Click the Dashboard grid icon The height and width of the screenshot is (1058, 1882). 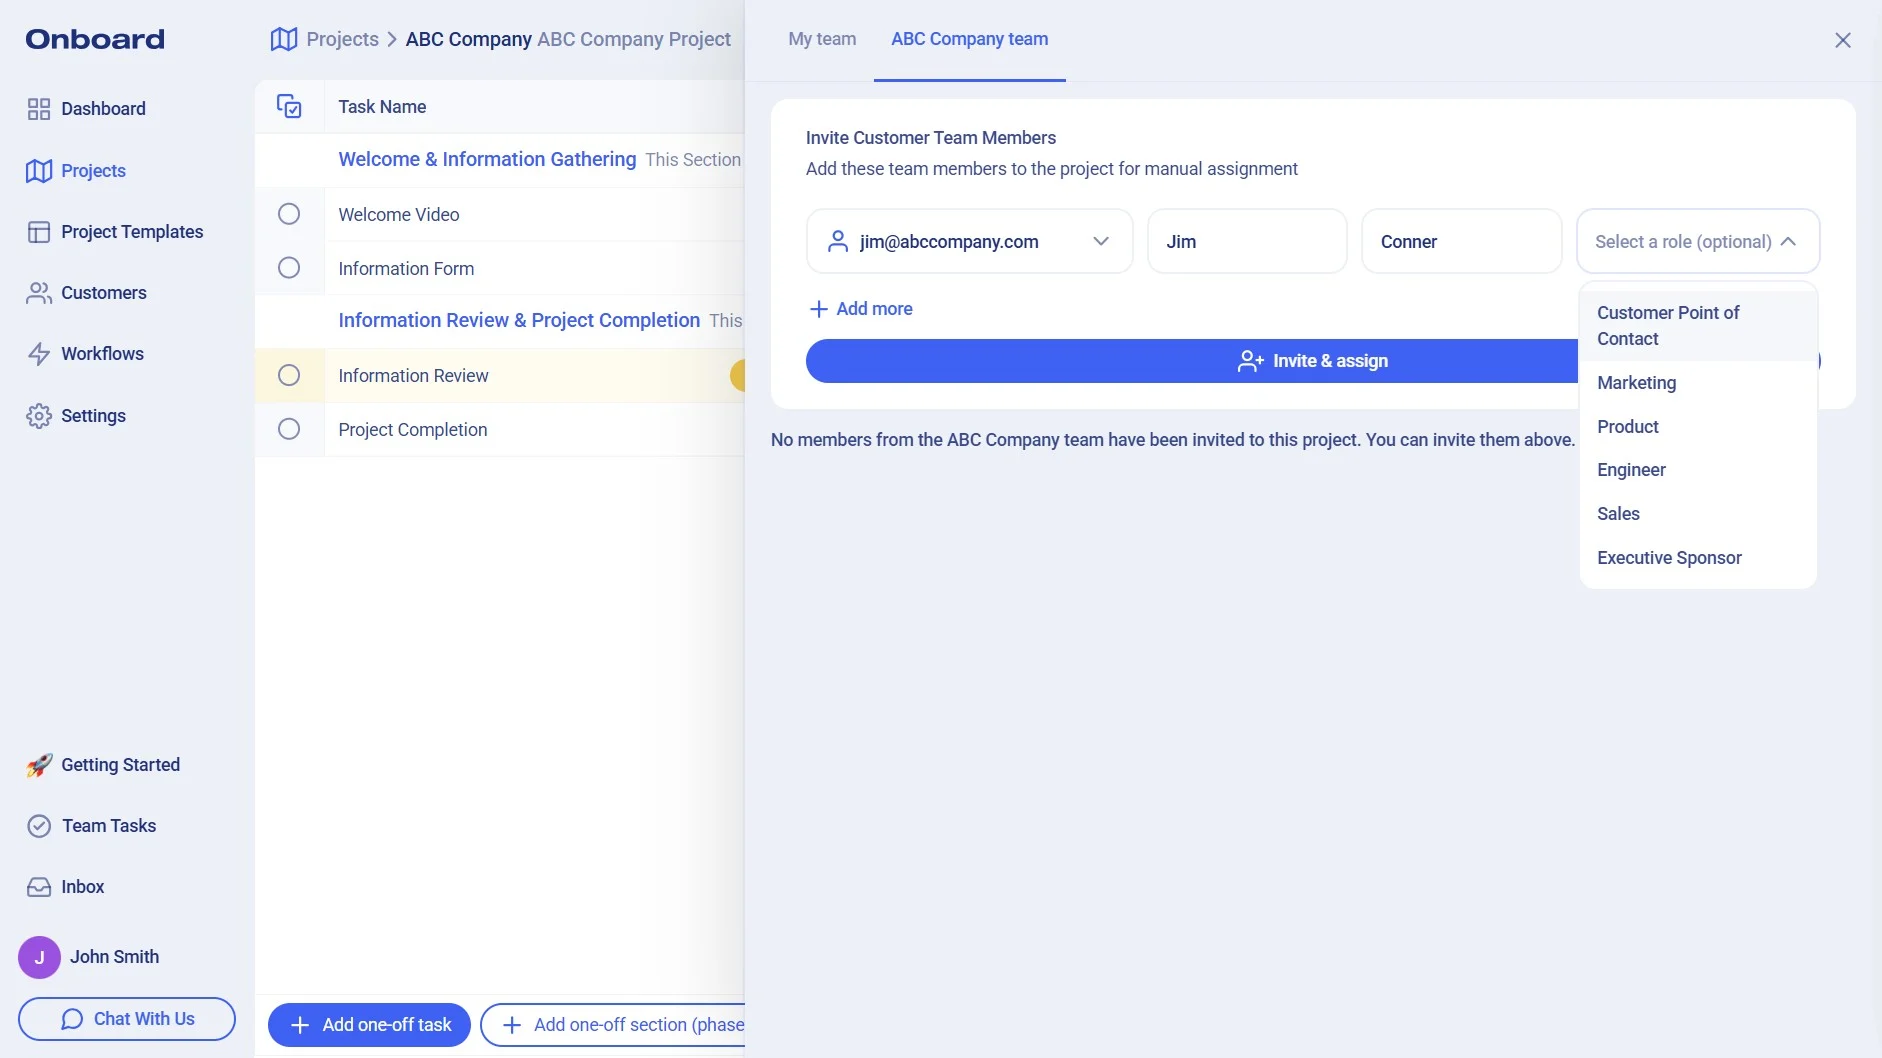point(39,109)
